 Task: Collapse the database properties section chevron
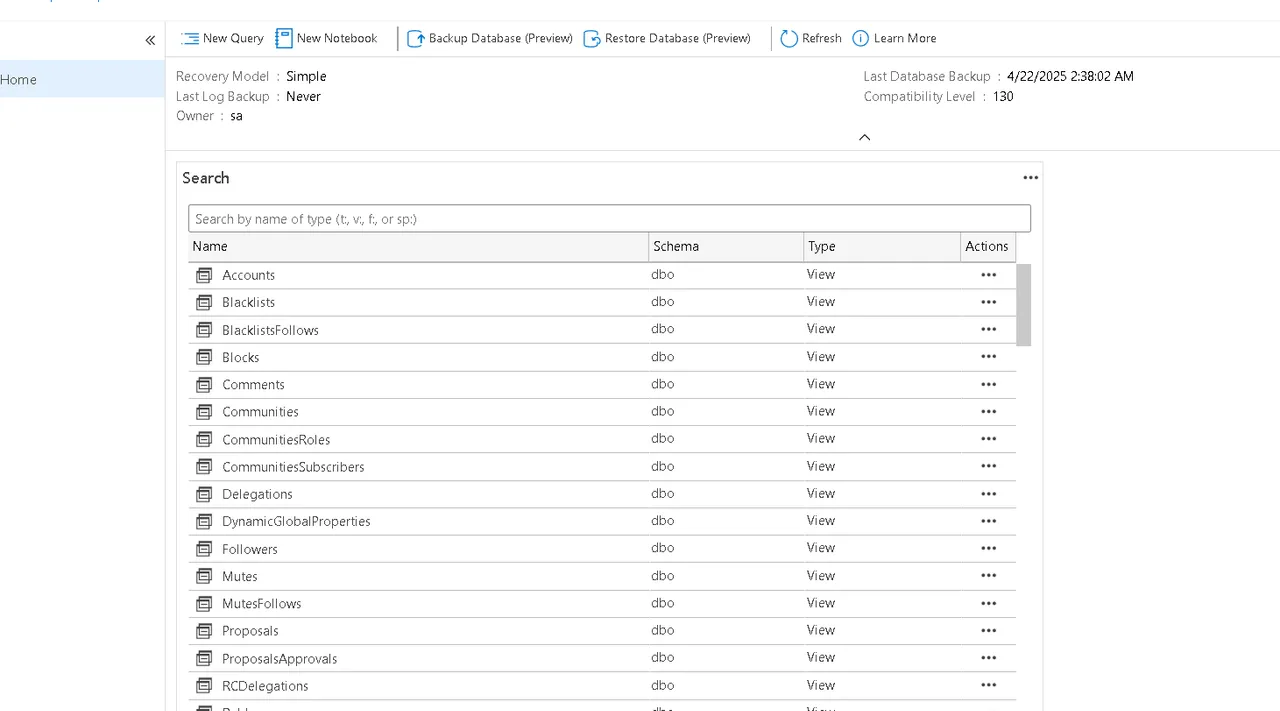(x=865, y=137)
